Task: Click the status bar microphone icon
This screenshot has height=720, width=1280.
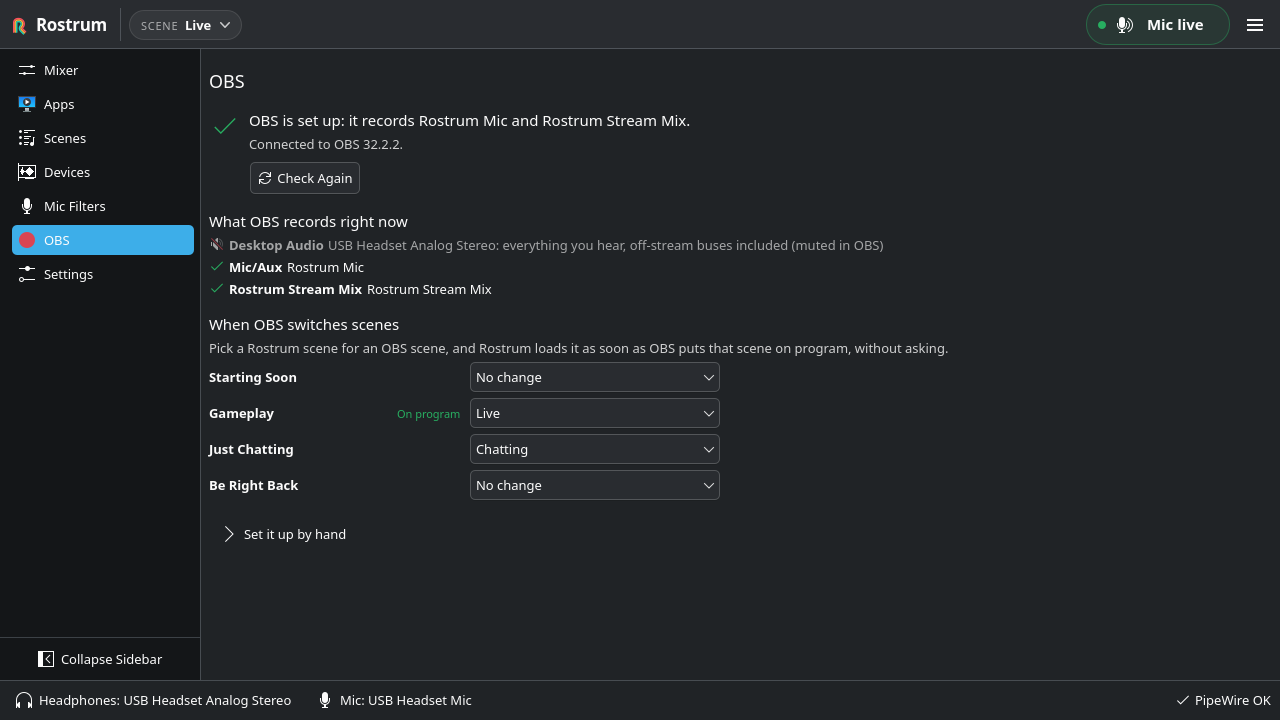Action: pyautogui.click(x=325, y=700)
